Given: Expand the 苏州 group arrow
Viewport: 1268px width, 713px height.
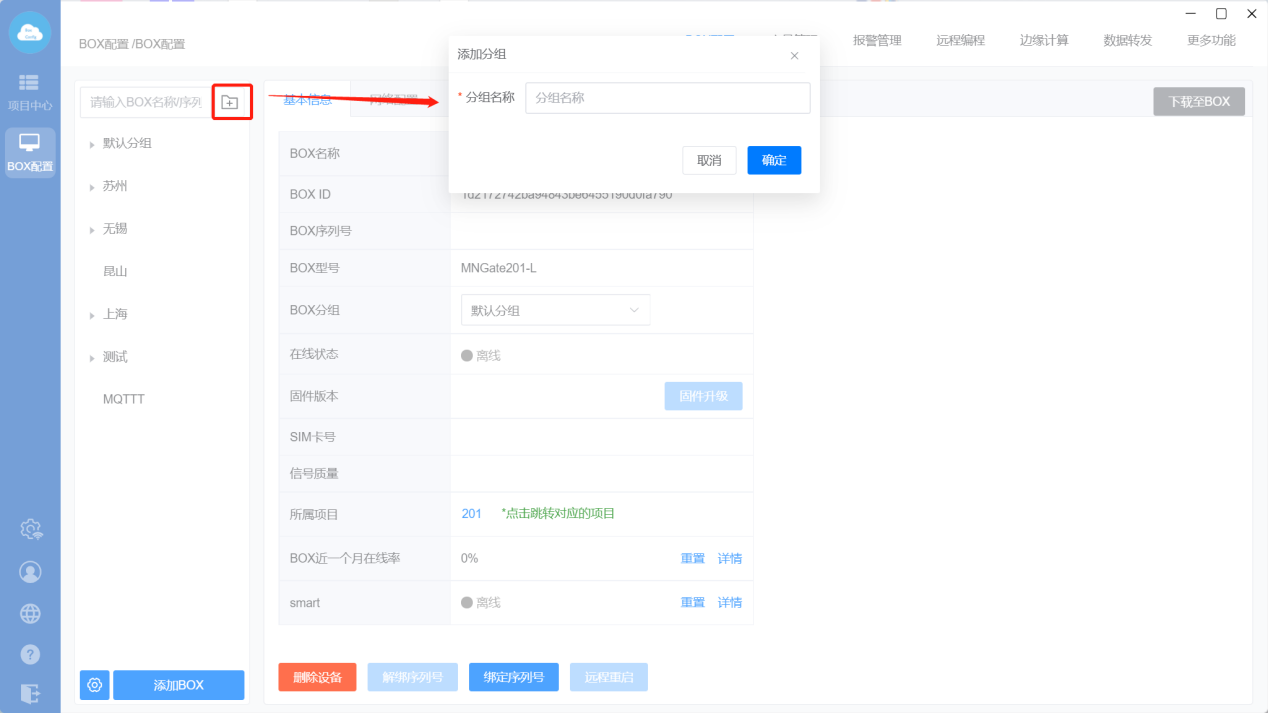Looking at the screenshot, I should [92, 187].
